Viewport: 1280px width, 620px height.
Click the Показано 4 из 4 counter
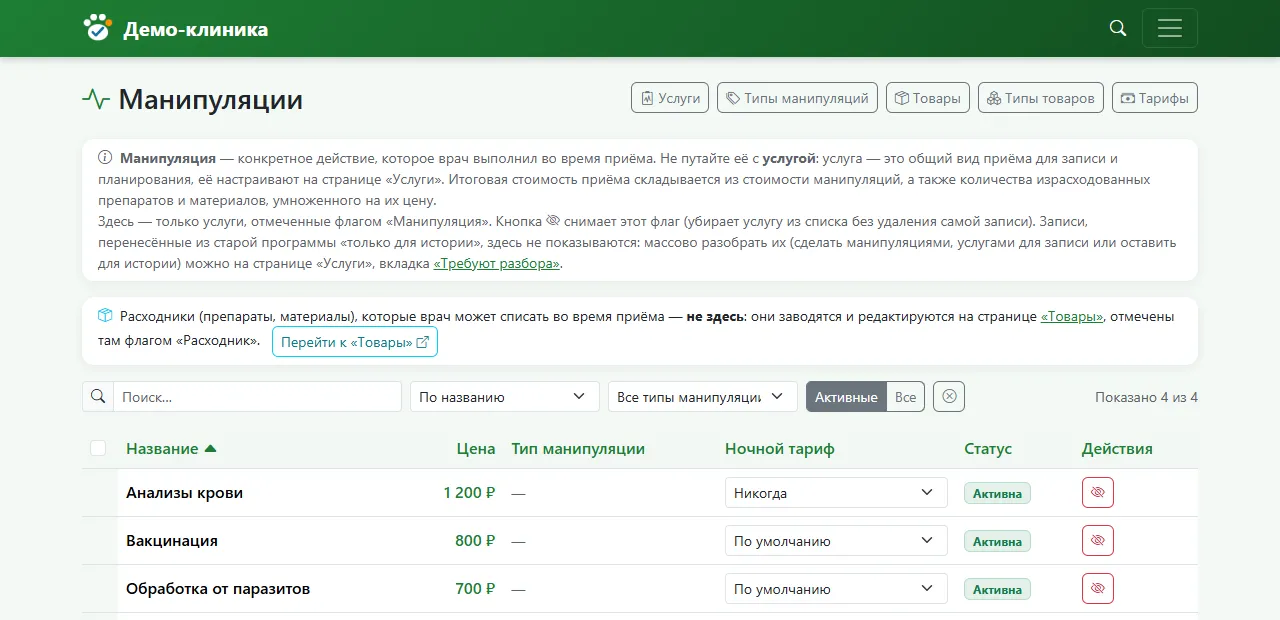tap(1146, 397)
